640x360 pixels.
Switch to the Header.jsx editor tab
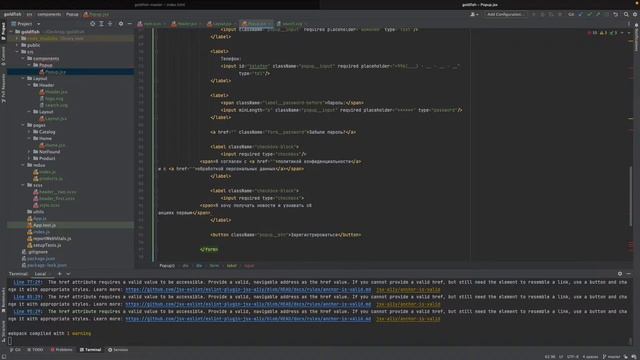click(x=187, y=24)
